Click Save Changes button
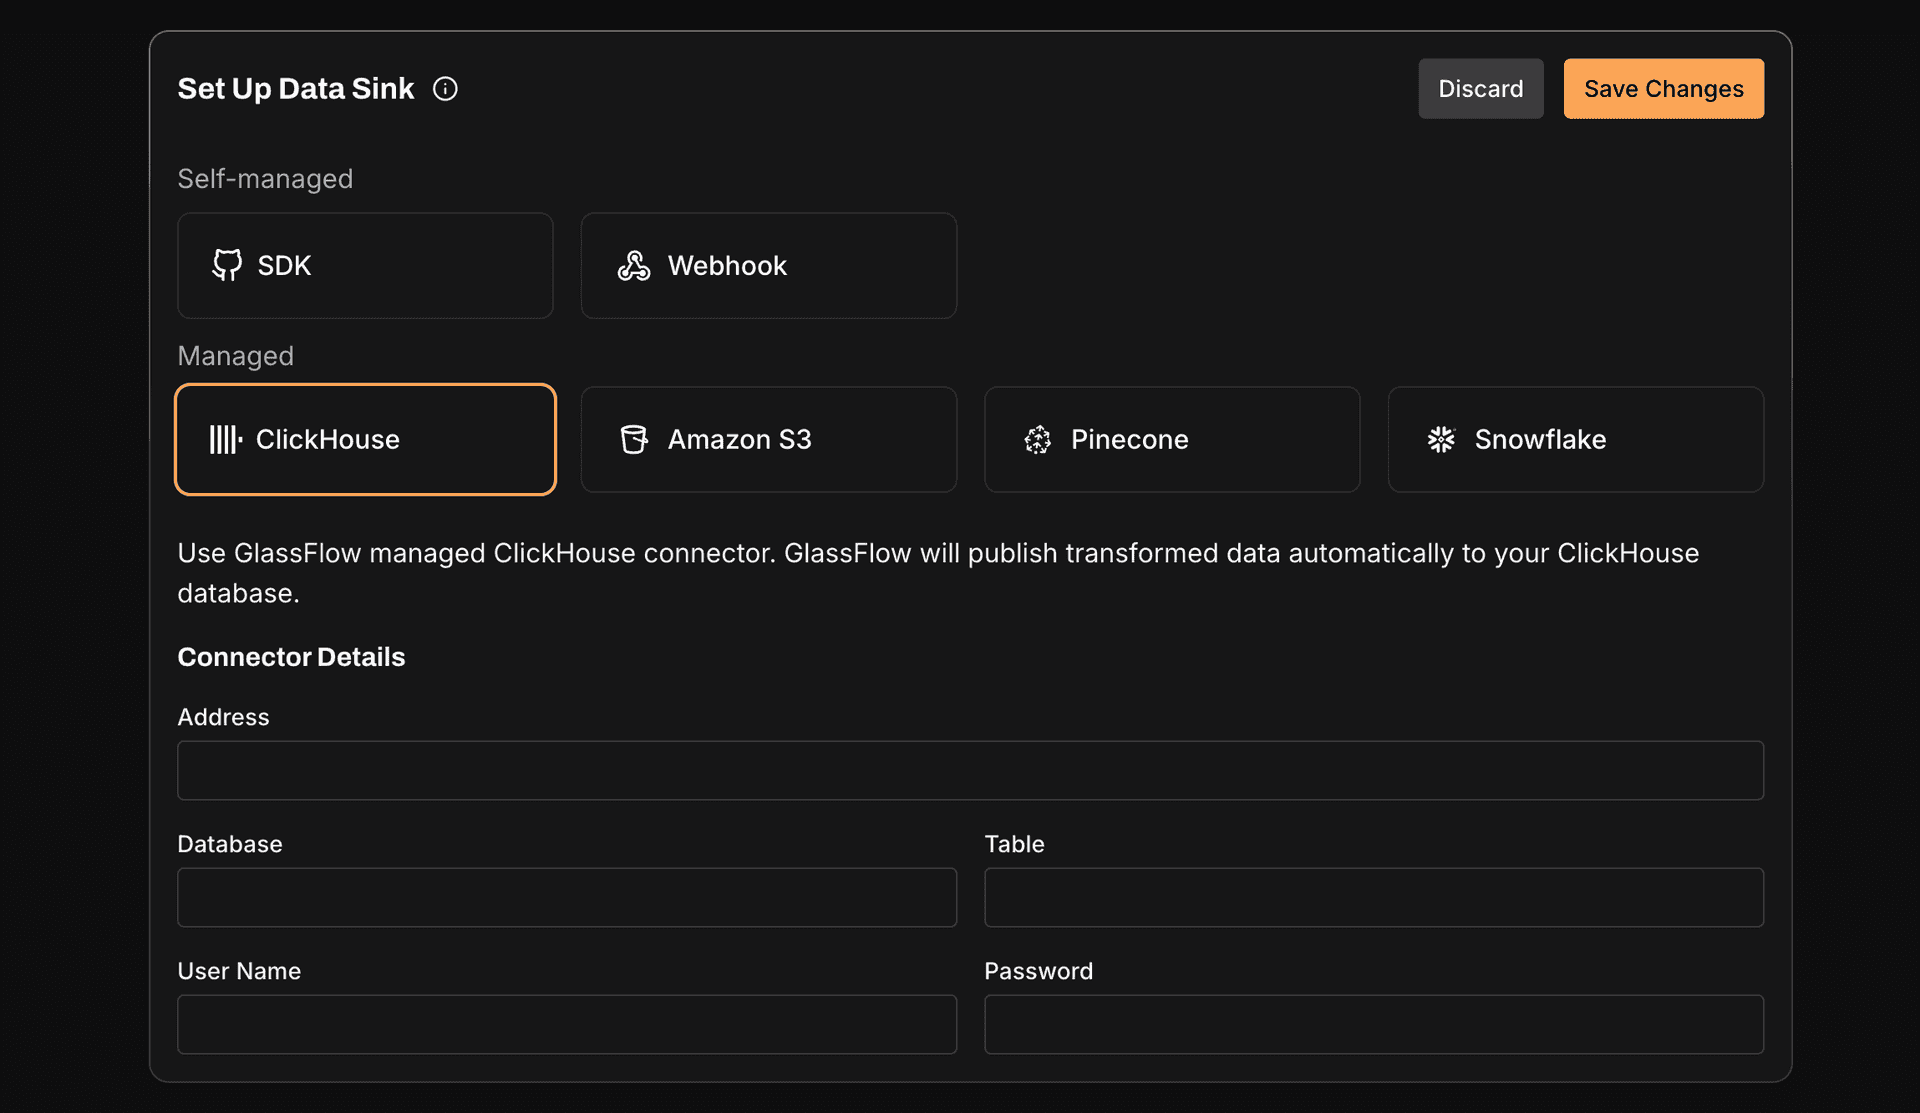The image size is (1920, 1113). [x=1663, y=89]
